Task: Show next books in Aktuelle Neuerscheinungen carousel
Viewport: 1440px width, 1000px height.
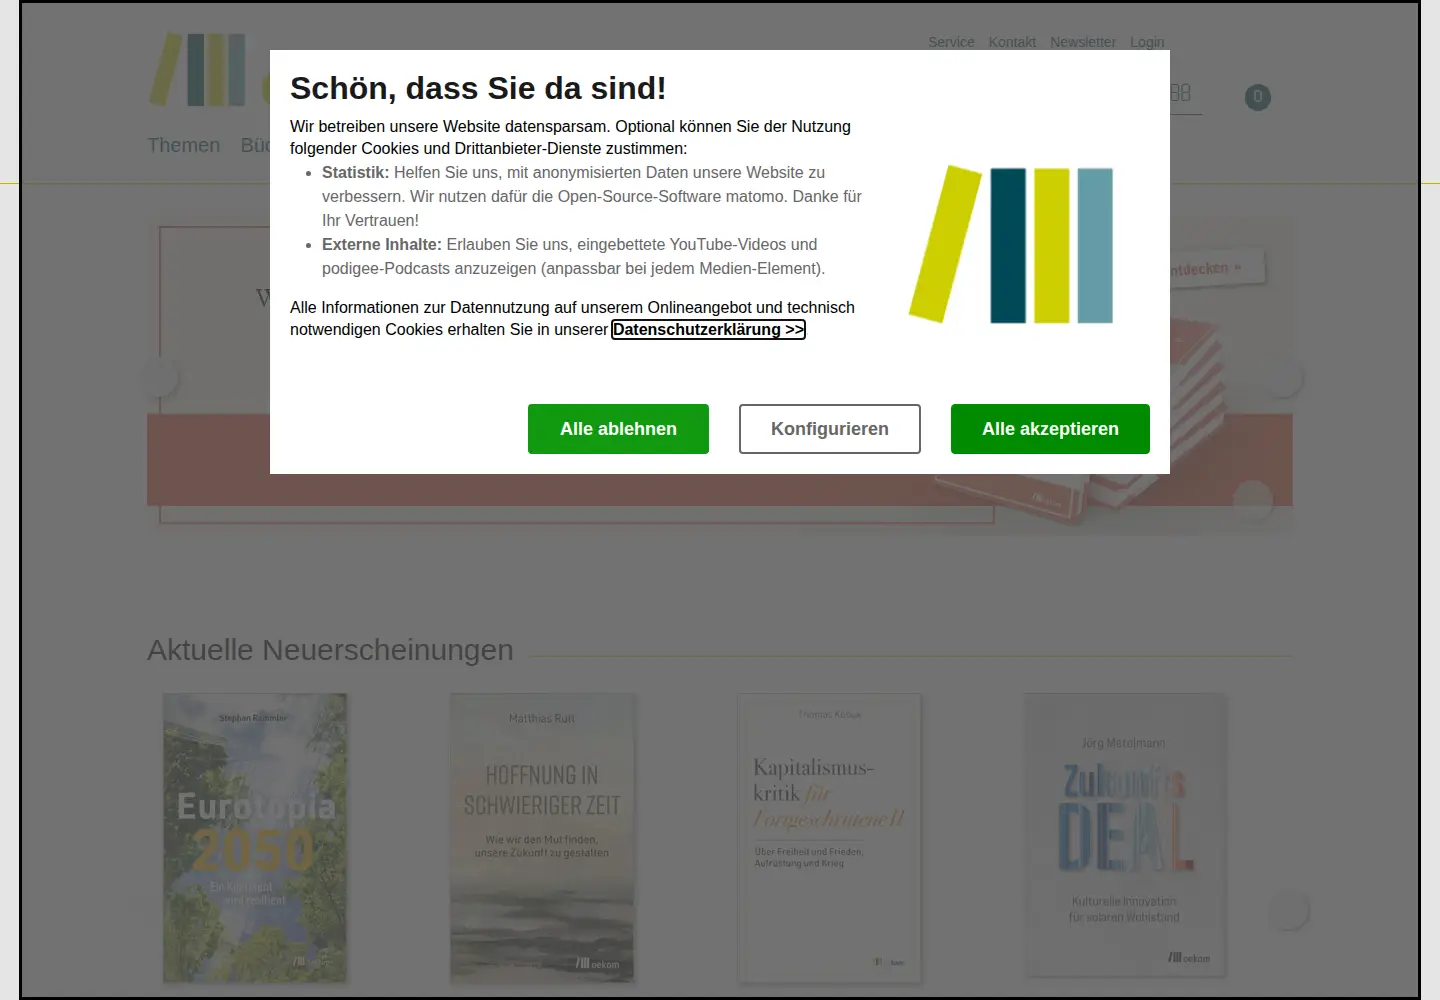Action: (1289, 910)
